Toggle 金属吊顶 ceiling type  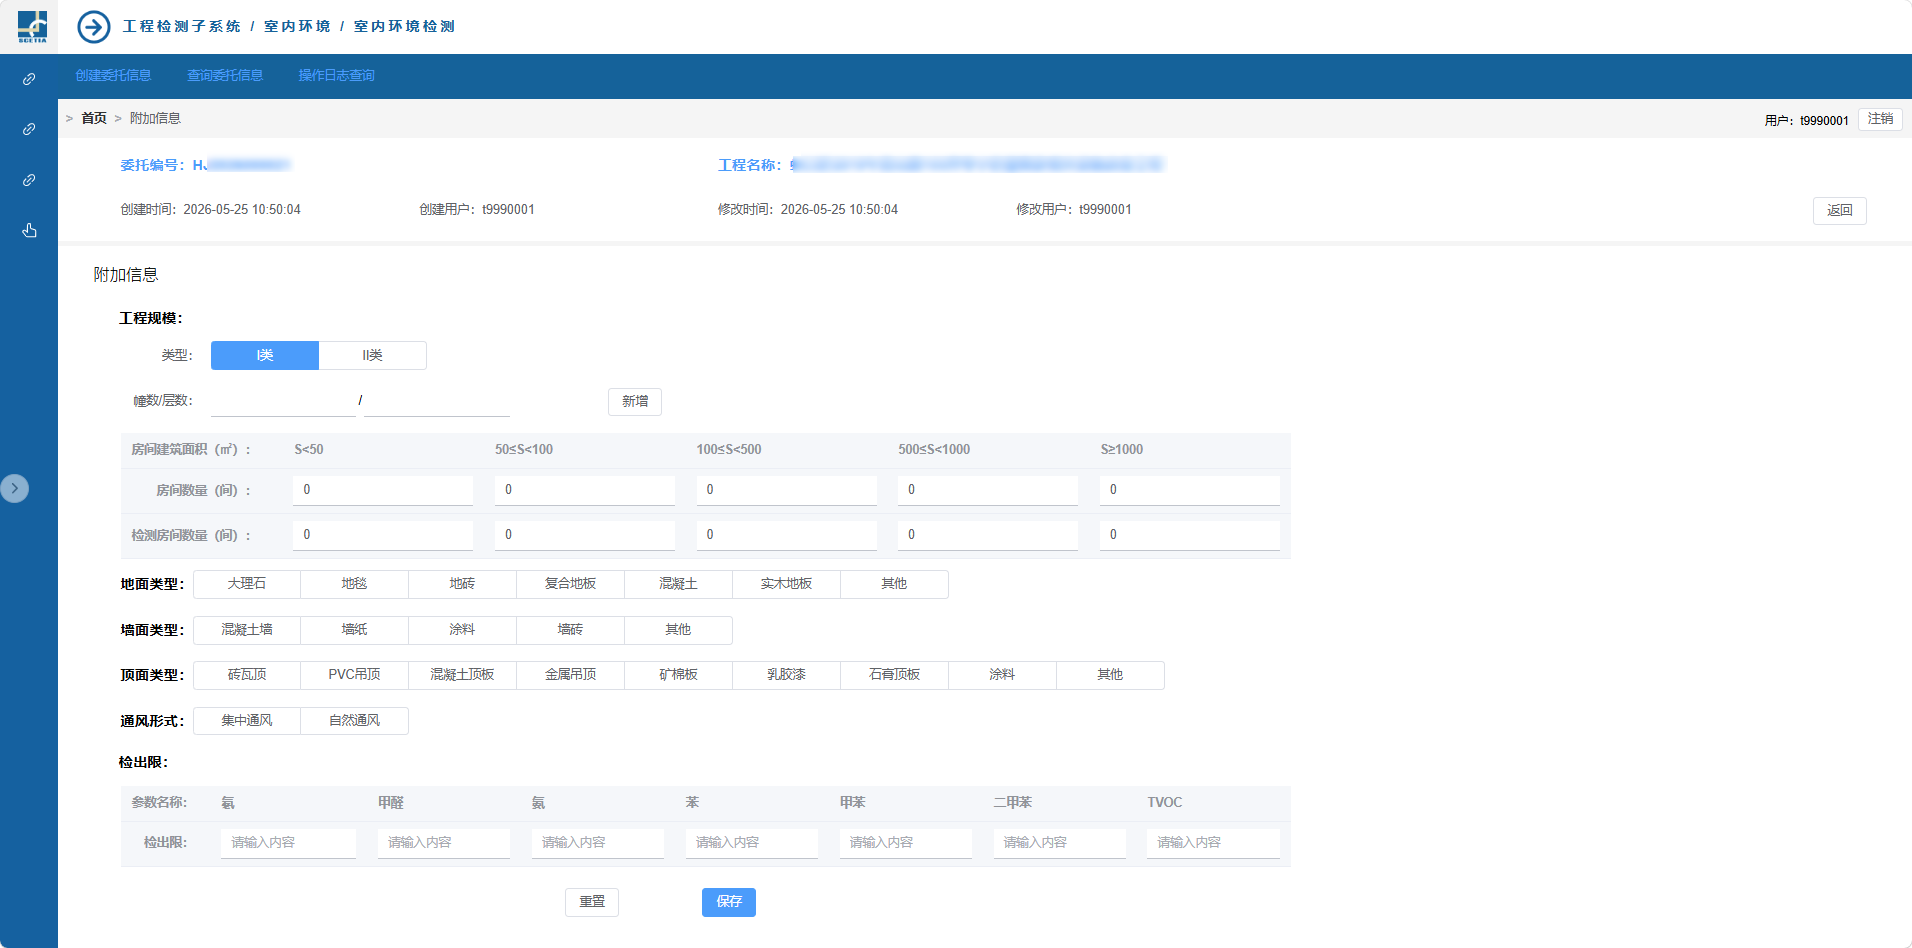click(x=571, y=675)
